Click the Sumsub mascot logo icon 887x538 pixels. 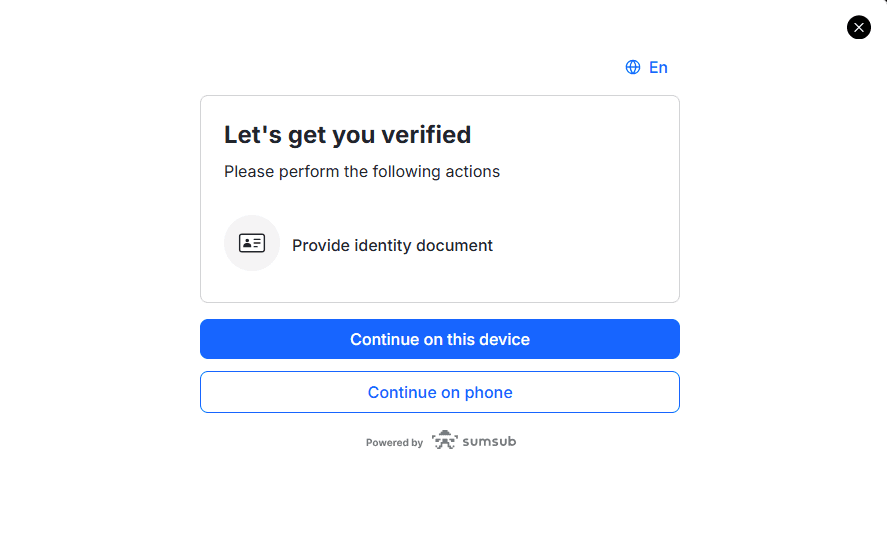point(444,440)
